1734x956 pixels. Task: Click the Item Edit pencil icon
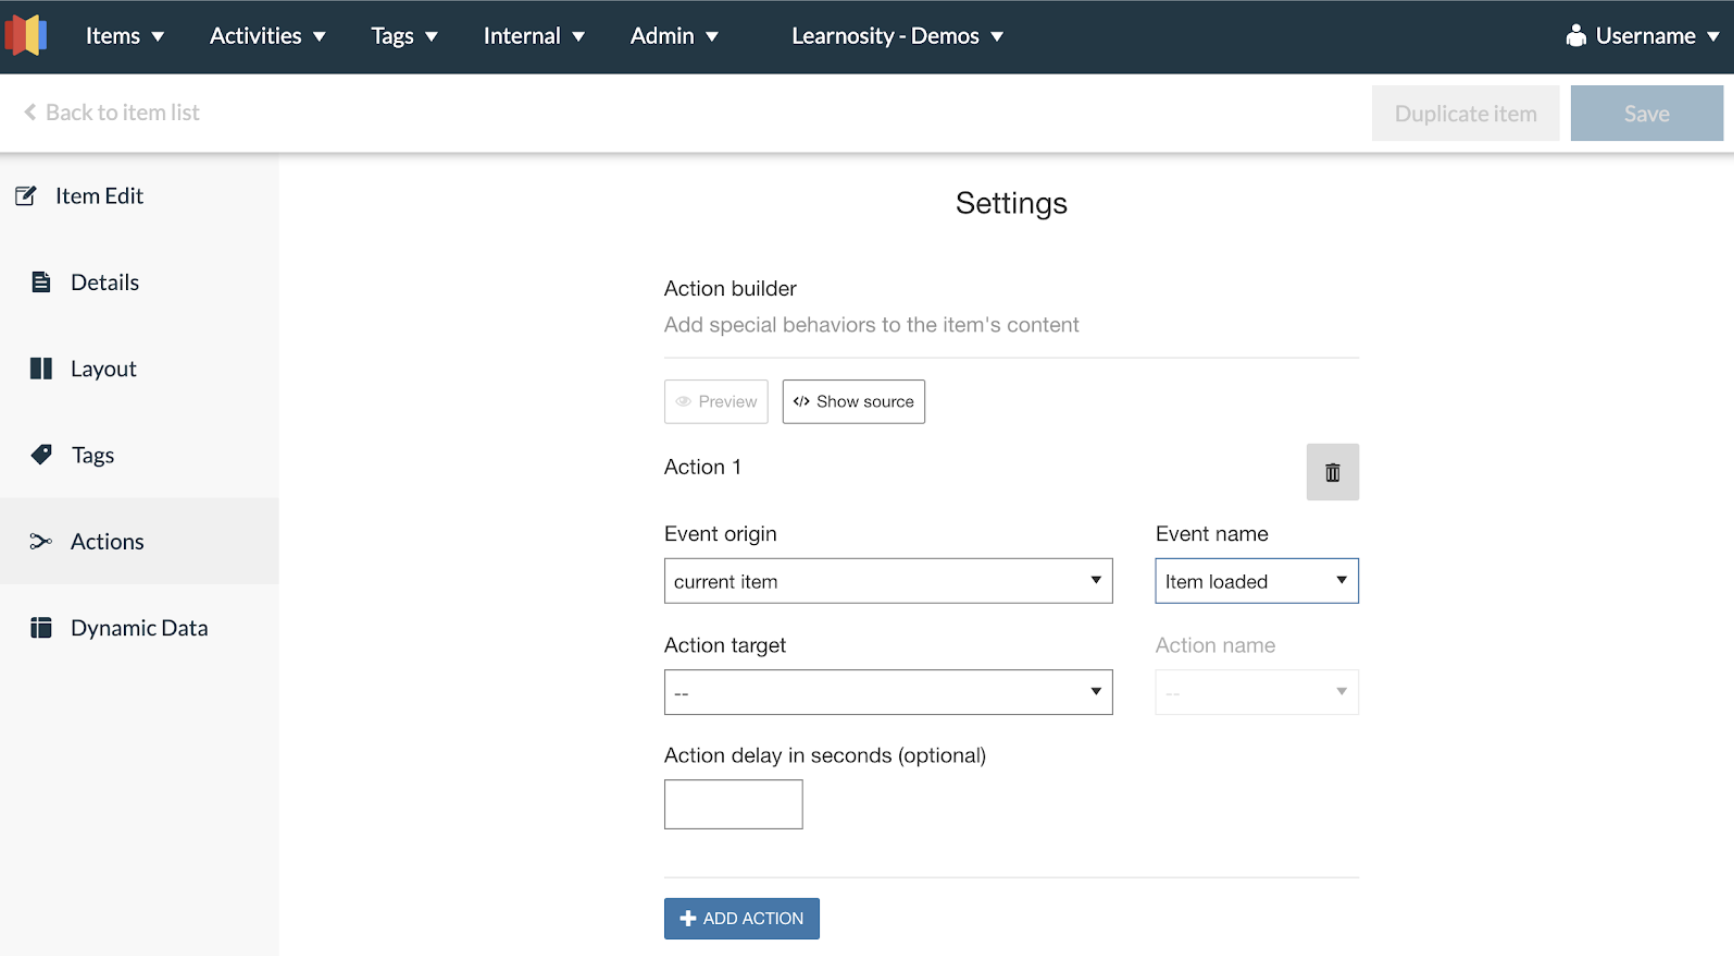pos(26,196)
